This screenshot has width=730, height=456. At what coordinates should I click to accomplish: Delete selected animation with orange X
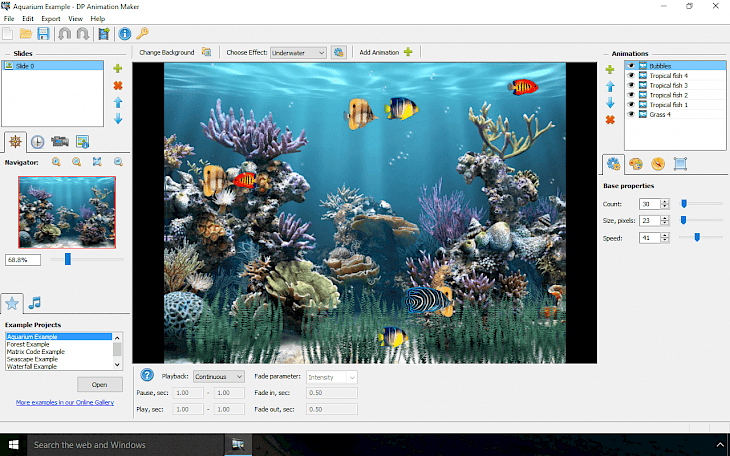[610, 120]
